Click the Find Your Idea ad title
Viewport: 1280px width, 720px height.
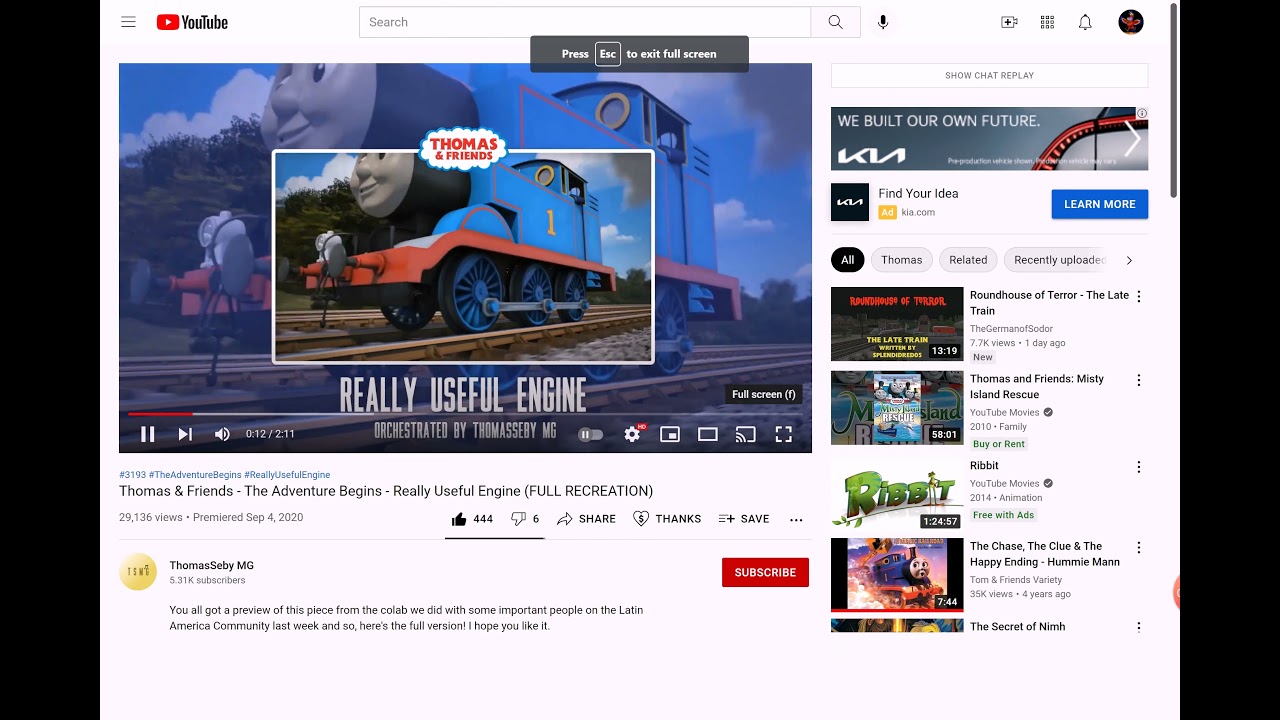click(x=918, y=194)
